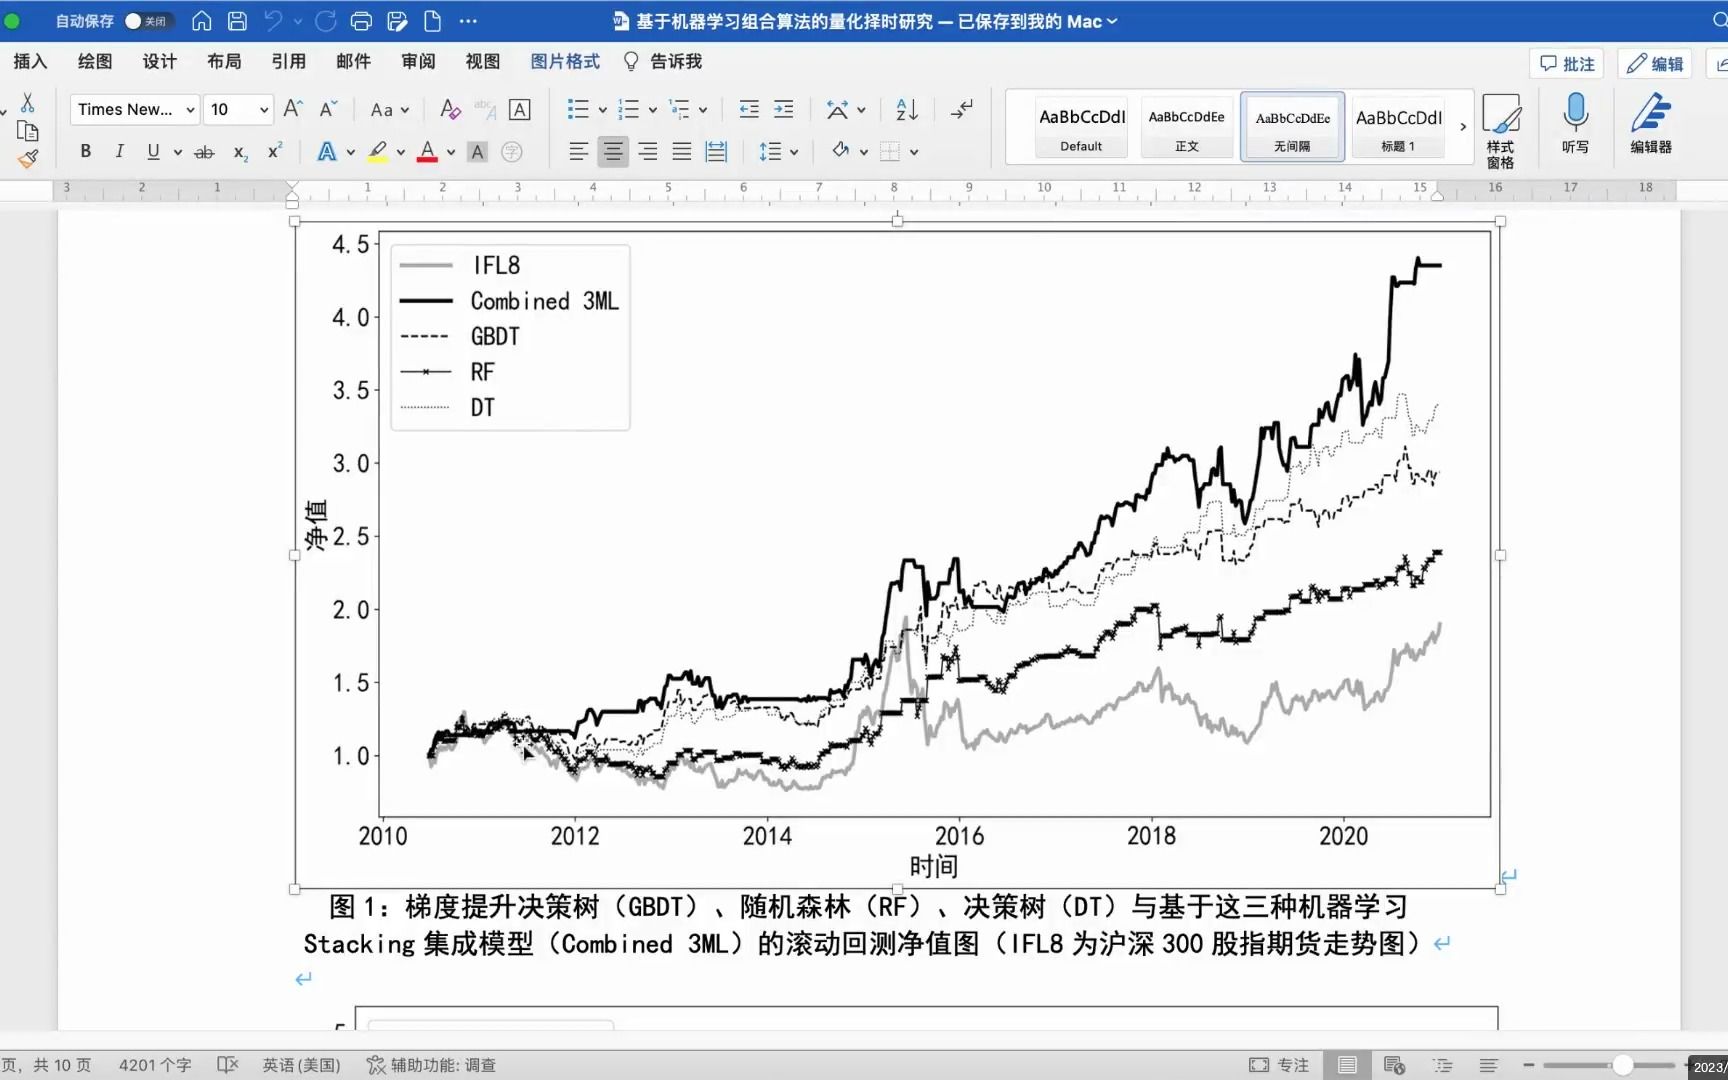This screenshot has width=1728, height=1080.
Task: Open the 样式窗格 styles pane
Action: coord(1500,130)
